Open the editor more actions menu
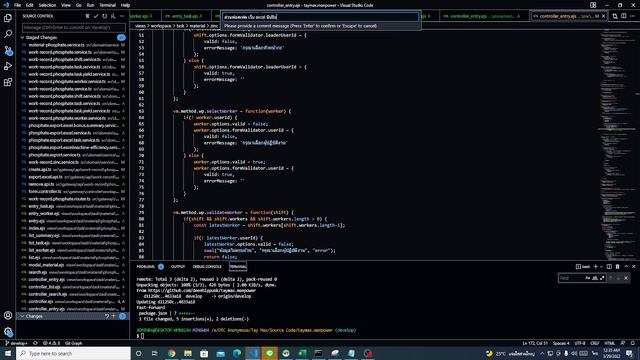Viewport: 640px width, 360px height. pos(633,16)
